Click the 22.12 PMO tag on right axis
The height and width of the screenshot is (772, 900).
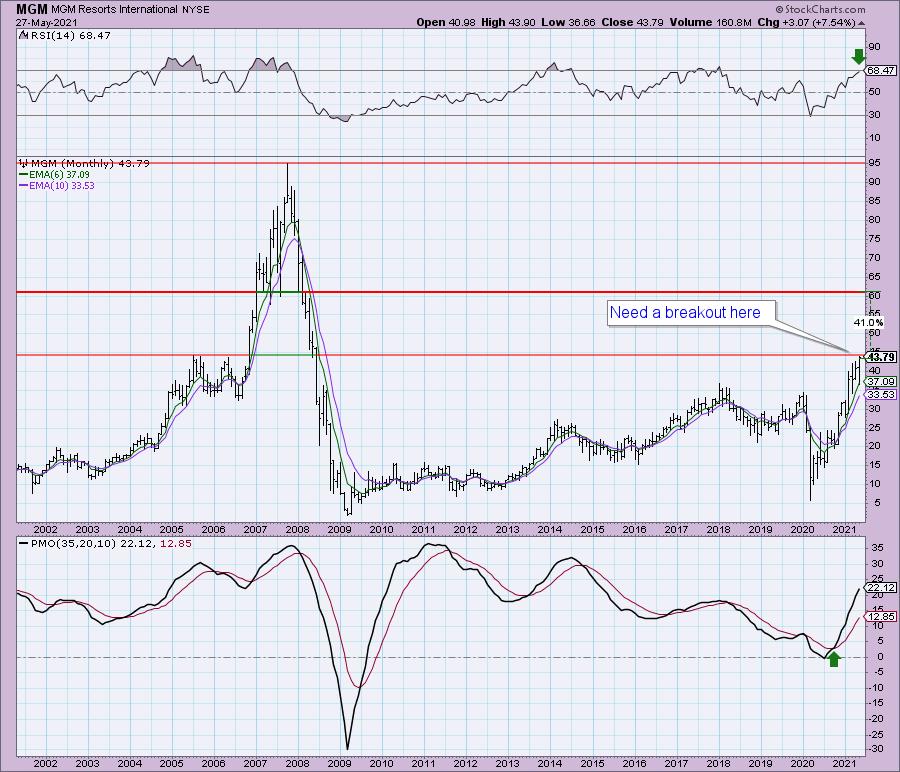(880, 587)
